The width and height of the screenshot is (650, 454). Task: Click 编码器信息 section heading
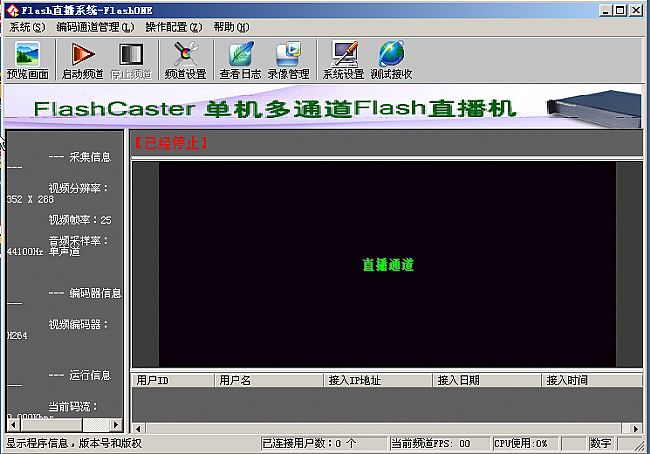(x=95, y=293)
